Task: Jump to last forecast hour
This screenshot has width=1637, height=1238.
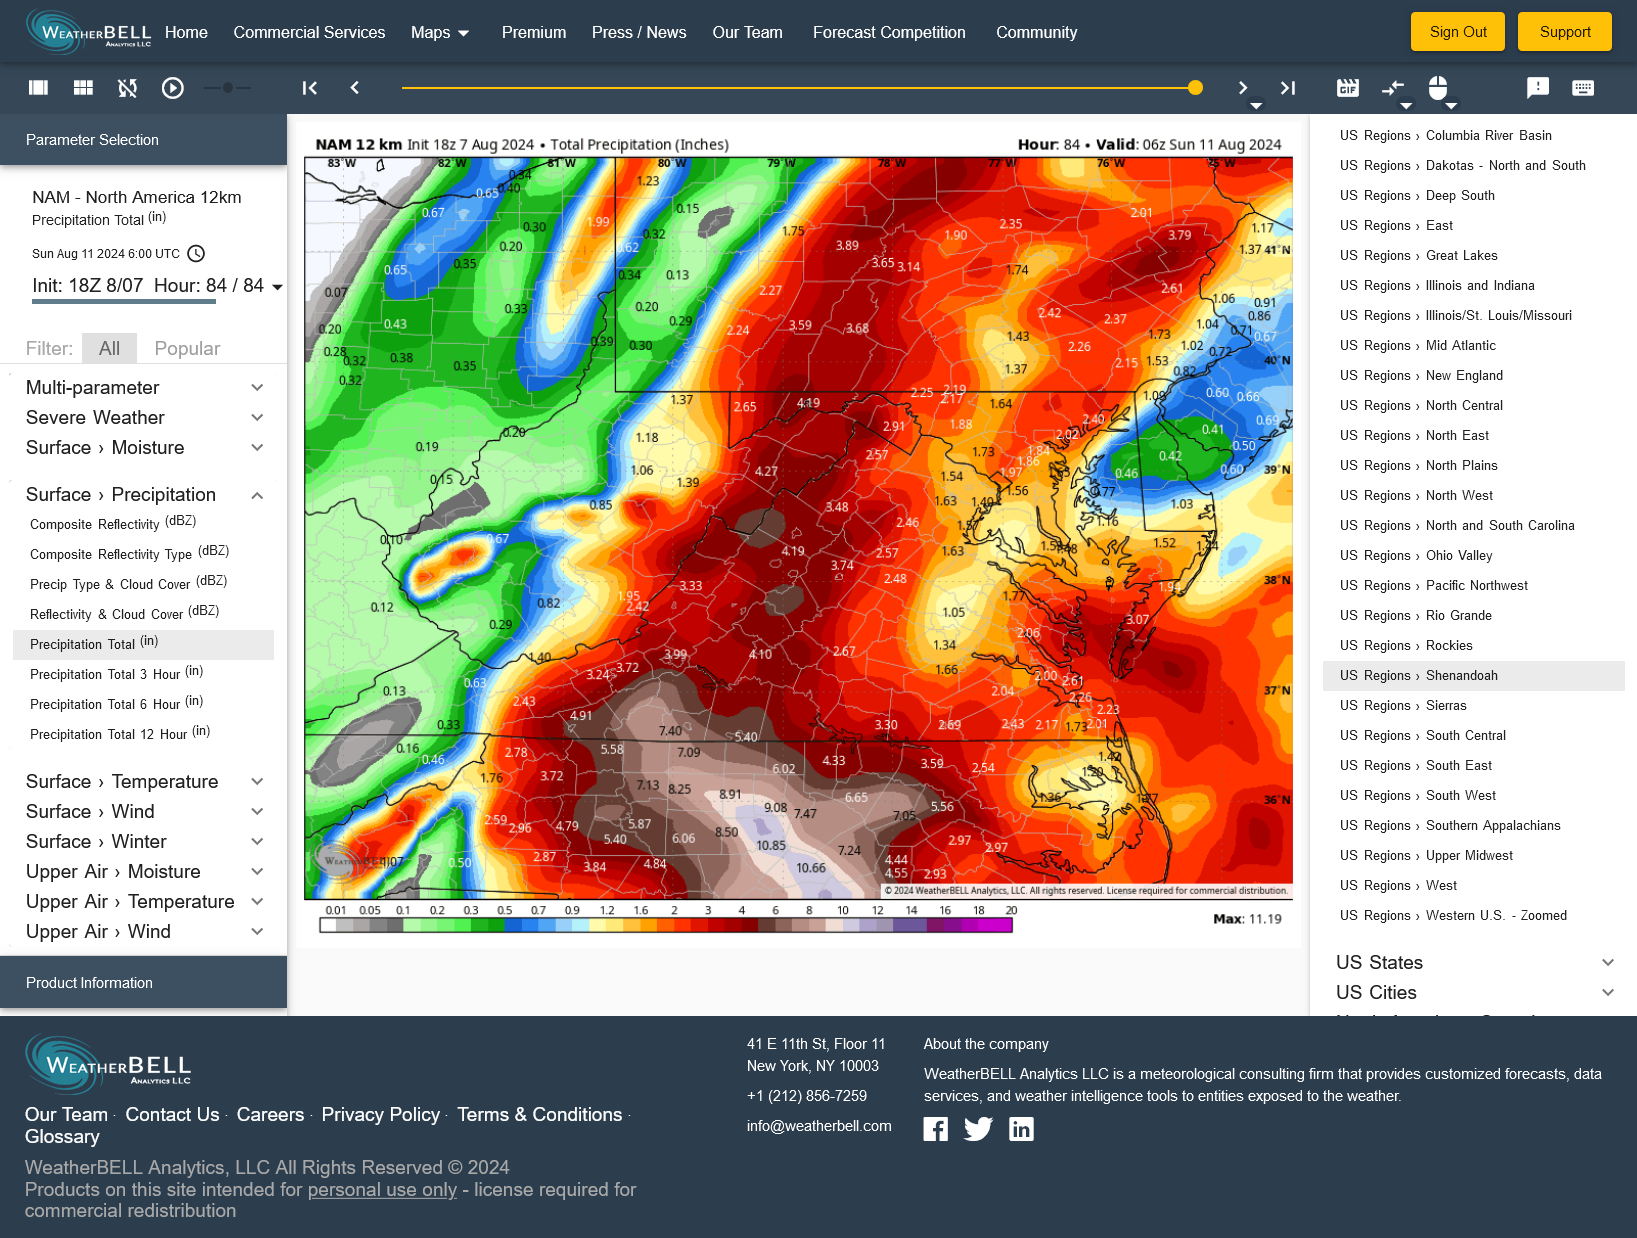Action: coord(1288,88)
